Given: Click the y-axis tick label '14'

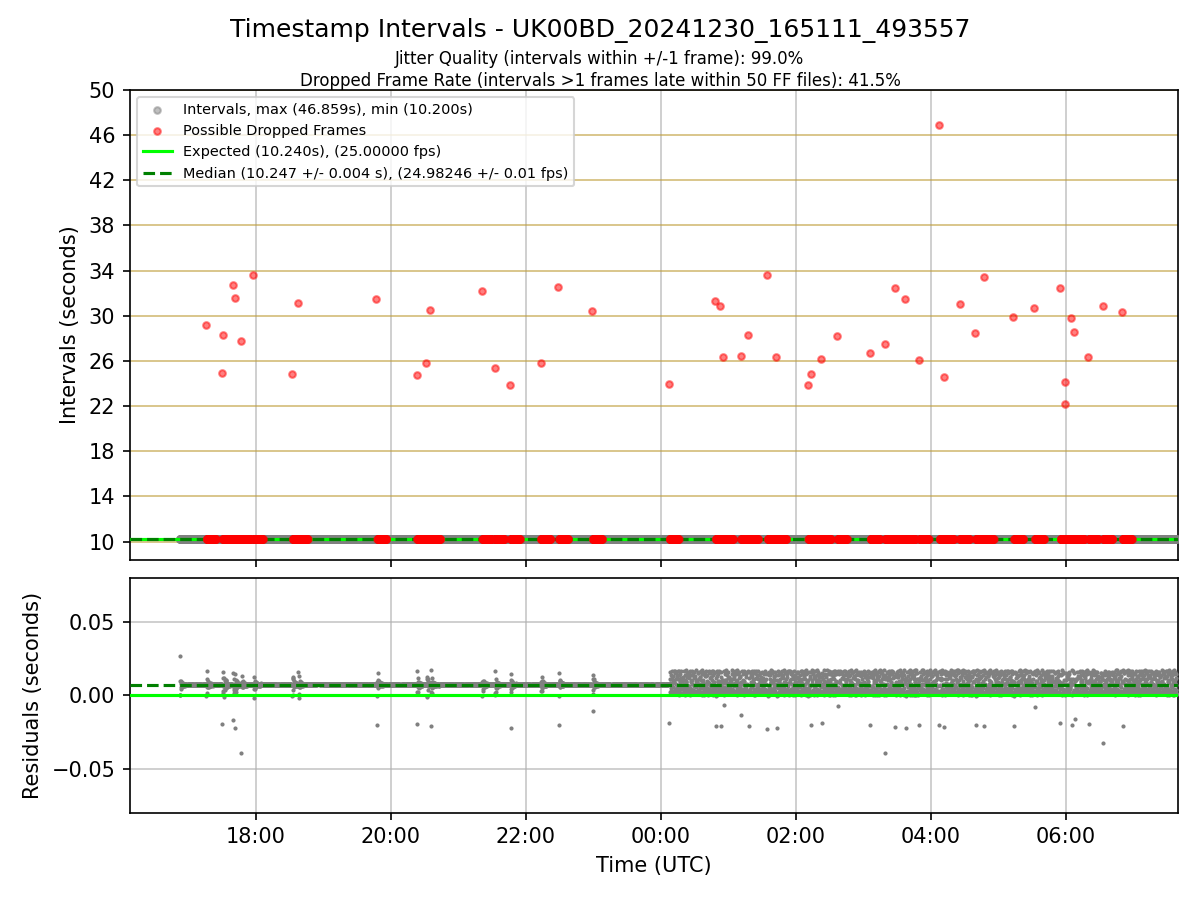Looking at the screenshot, I should tap(103, 497).
